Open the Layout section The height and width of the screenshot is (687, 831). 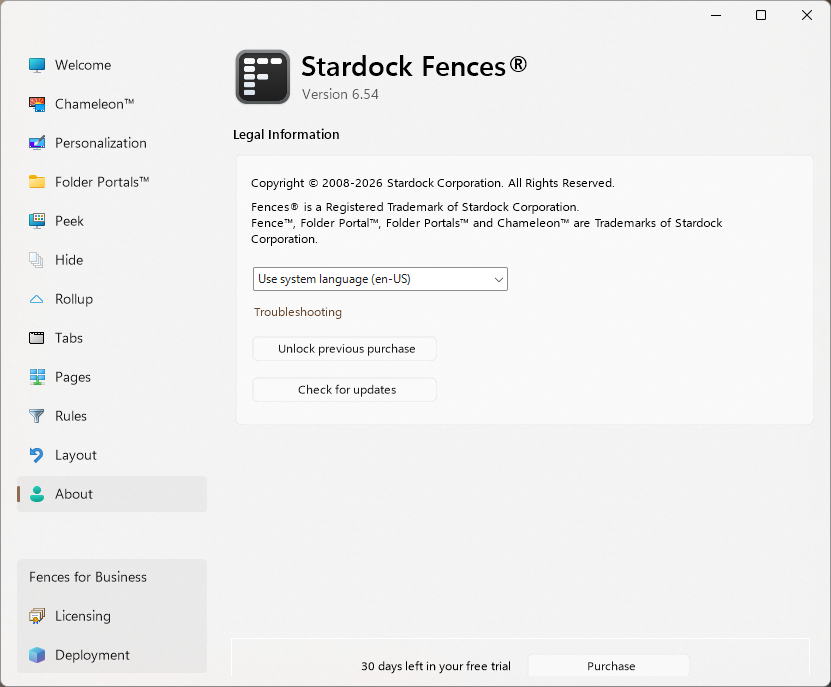[x=112, y=455]
